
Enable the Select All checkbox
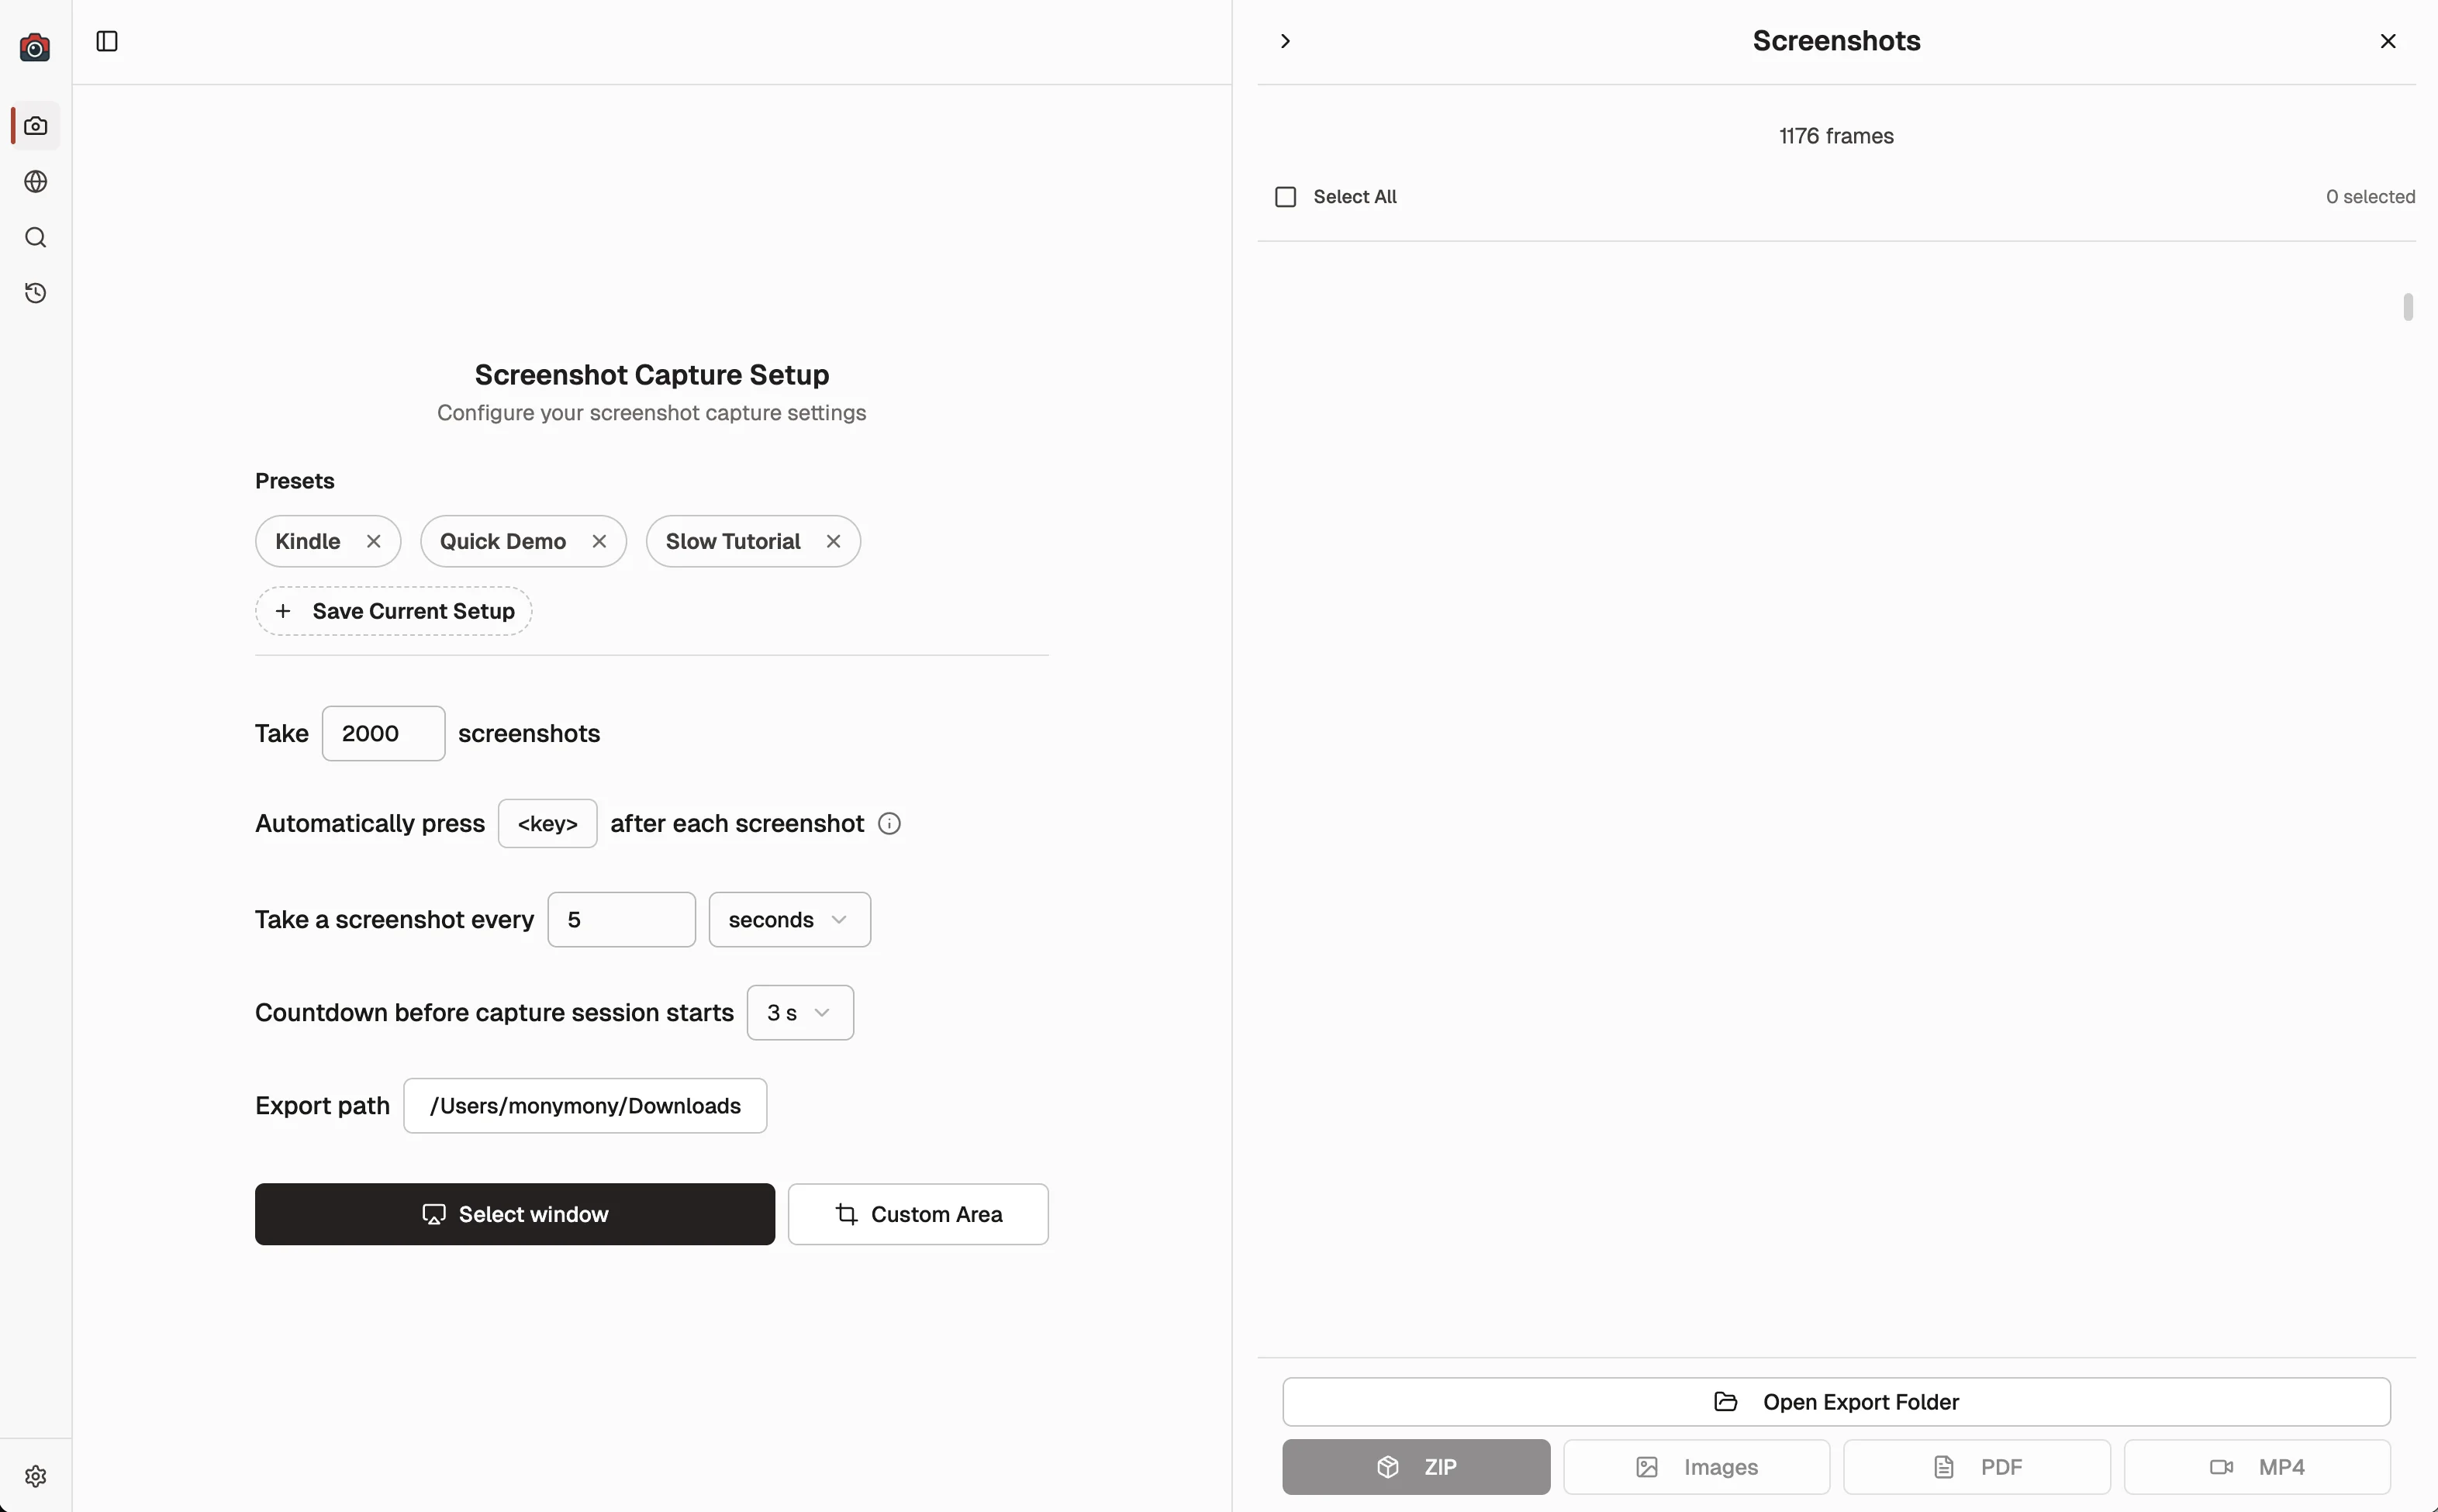(x=1284, y=196)
